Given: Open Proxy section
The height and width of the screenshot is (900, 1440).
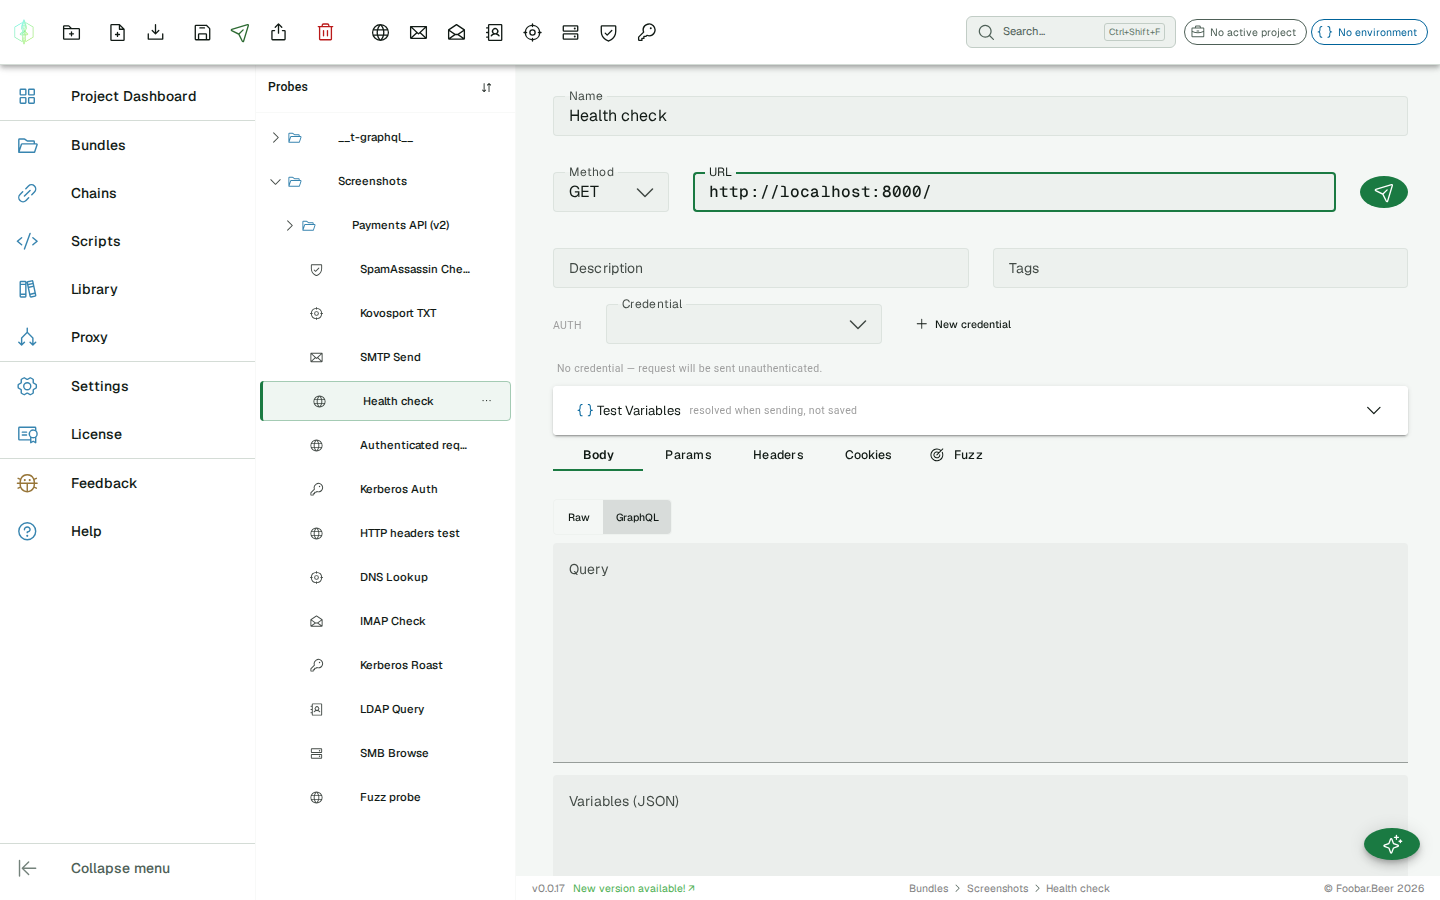Looking at the screenshot, I should [128, 337].
